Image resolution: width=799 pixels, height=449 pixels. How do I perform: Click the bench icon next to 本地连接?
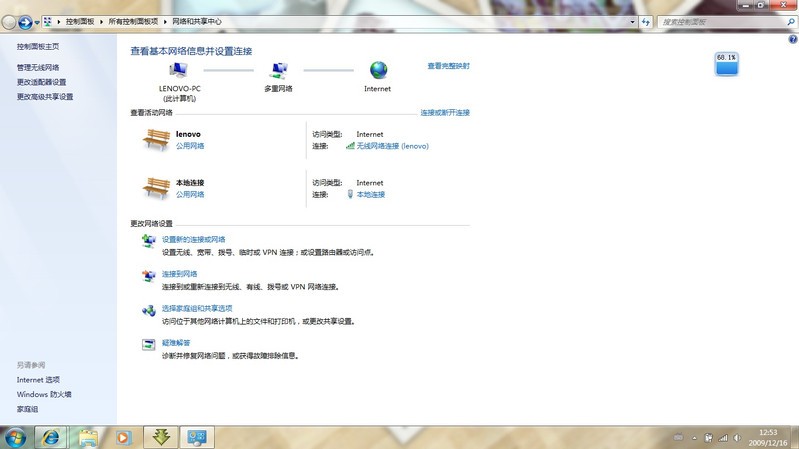156,188
